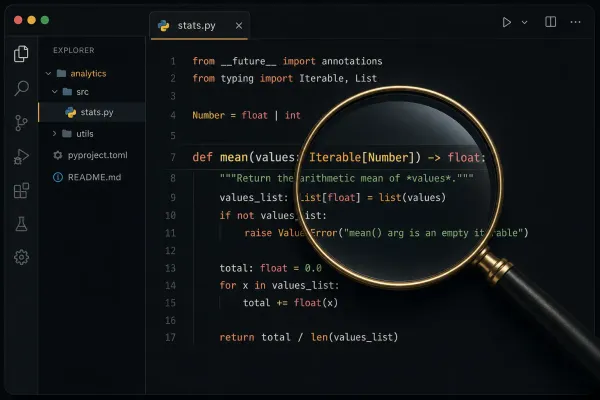Select the stats.py editor tab
600x400 pixels.
(x=199, y=26)
